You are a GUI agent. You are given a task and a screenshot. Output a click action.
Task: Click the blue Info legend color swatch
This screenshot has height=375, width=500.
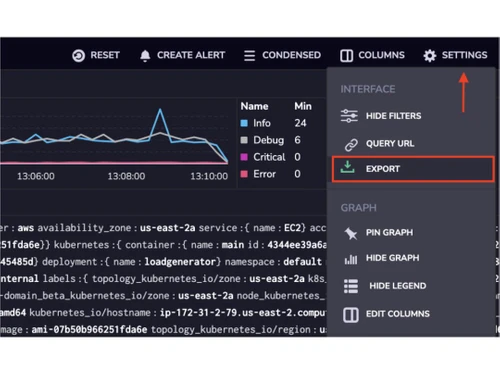[244, 123]
